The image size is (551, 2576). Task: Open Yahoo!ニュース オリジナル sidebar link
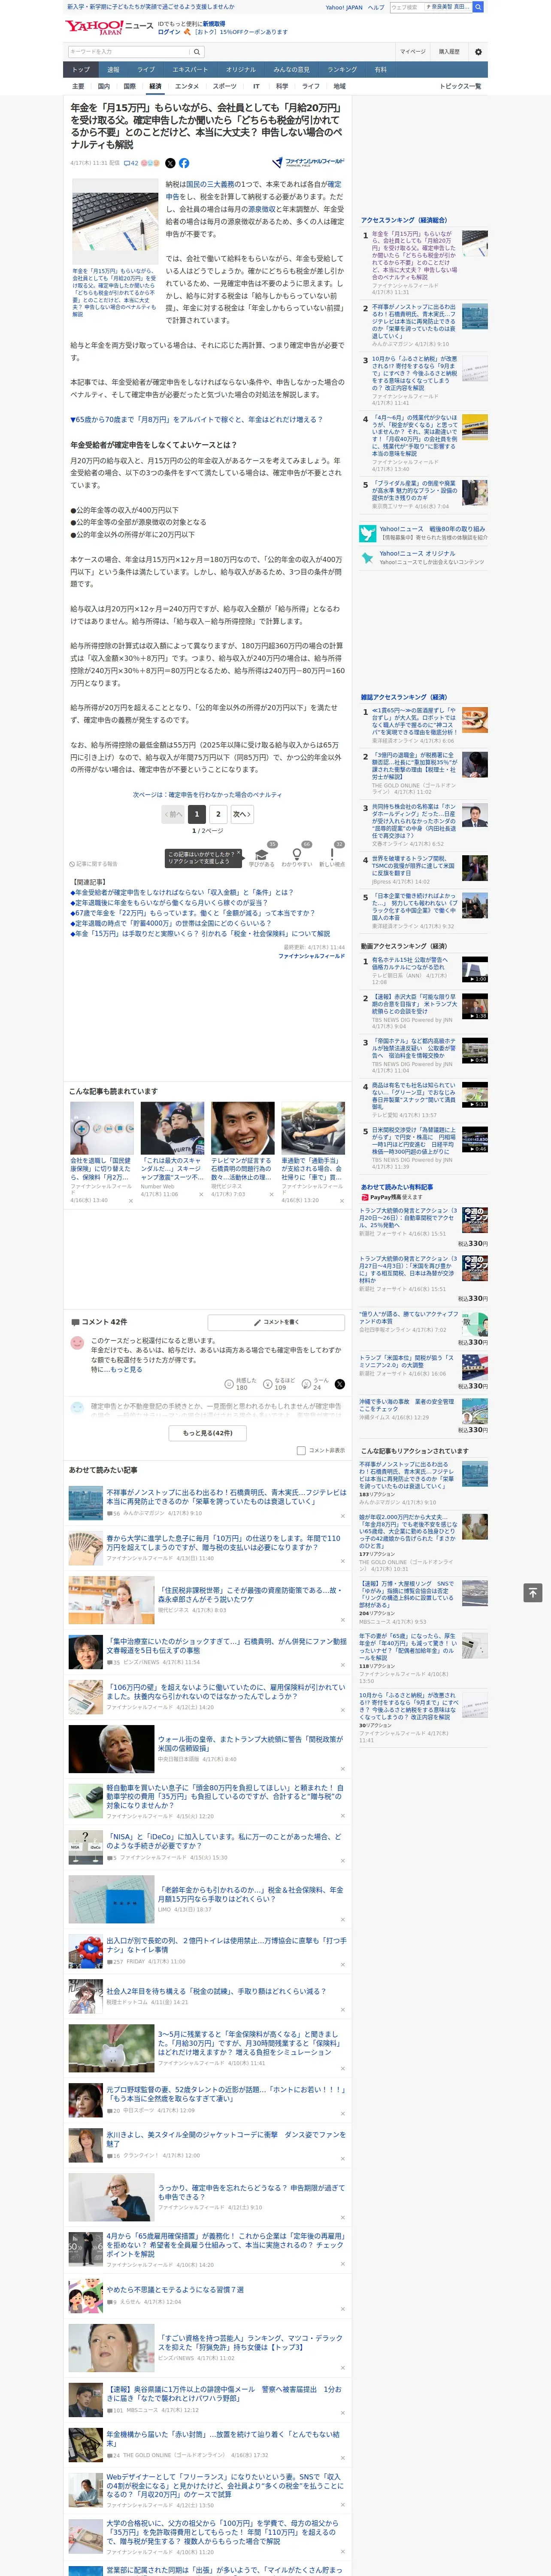(417, 553)
